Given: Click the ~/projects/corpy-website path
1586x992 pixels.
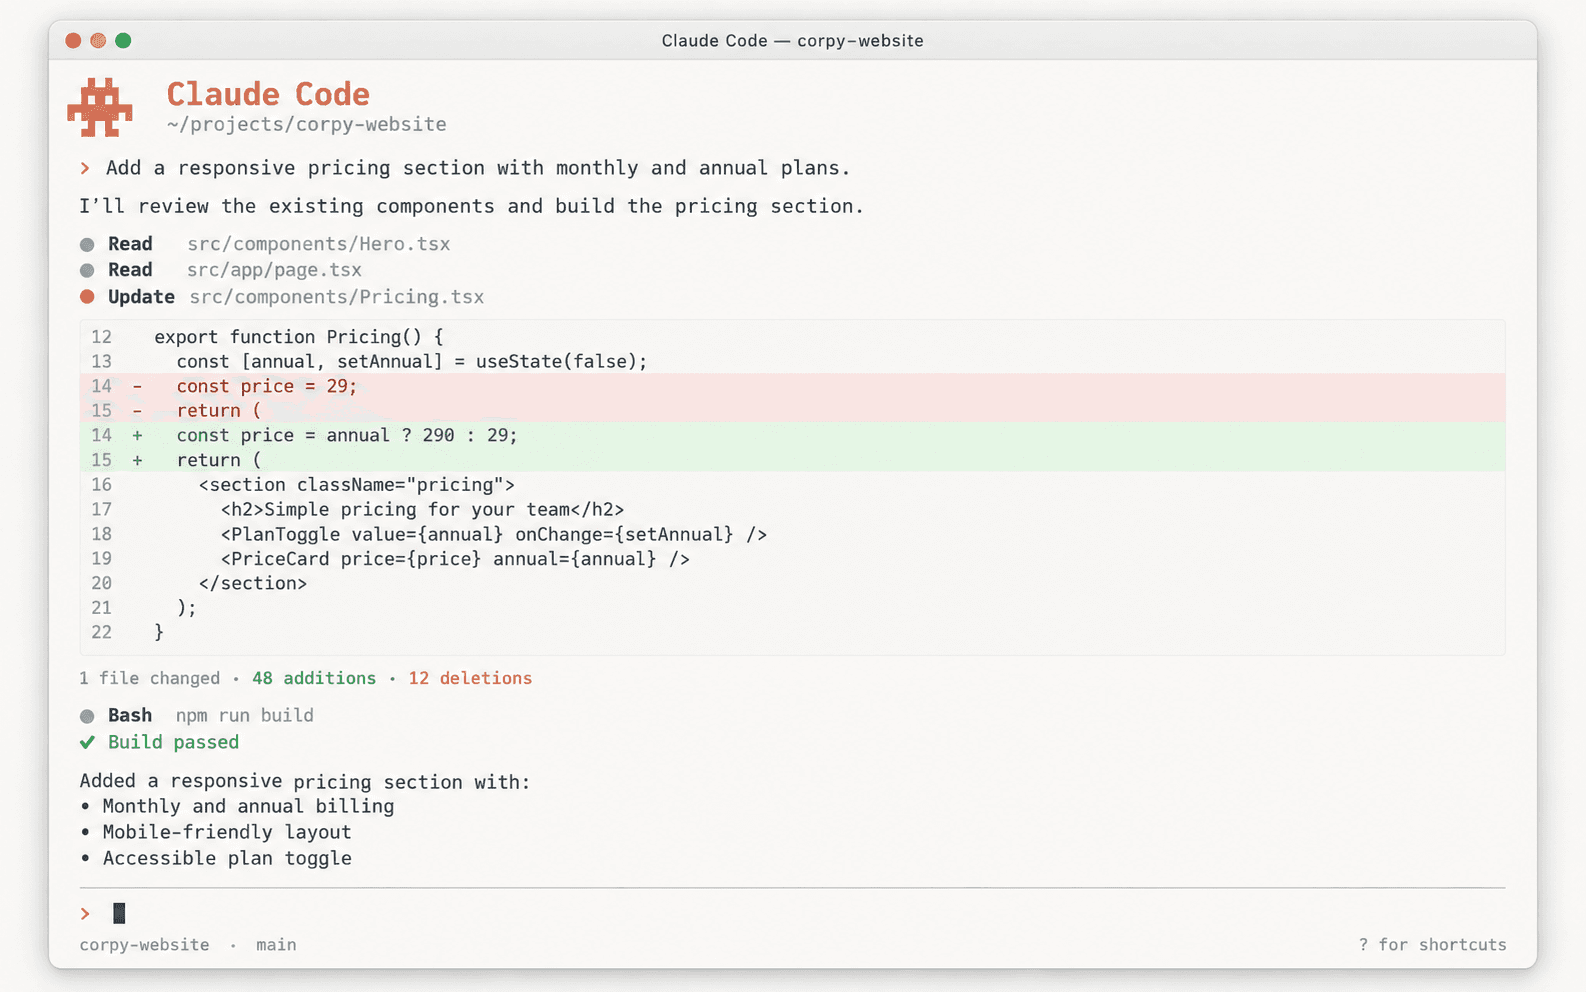Looking at the screenshot, I should tap(307, 124).
